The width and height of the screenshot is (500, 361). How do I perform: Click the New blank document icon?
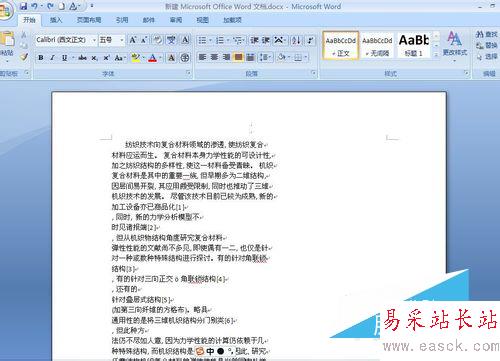(x=62, y=6)
